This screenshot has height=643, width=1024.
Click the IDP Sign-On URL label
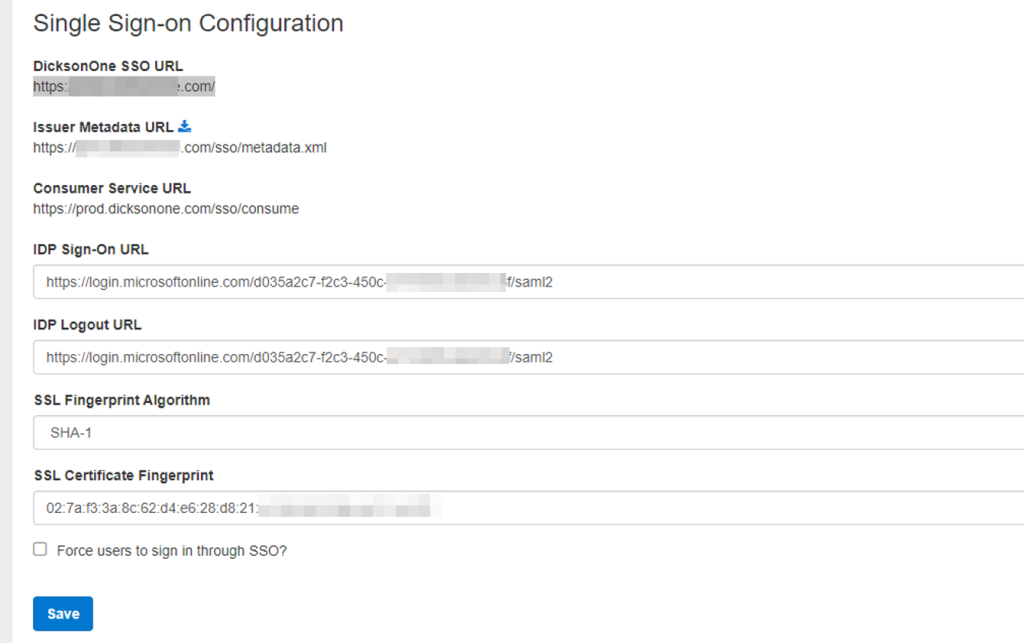(x=91, y=249)
